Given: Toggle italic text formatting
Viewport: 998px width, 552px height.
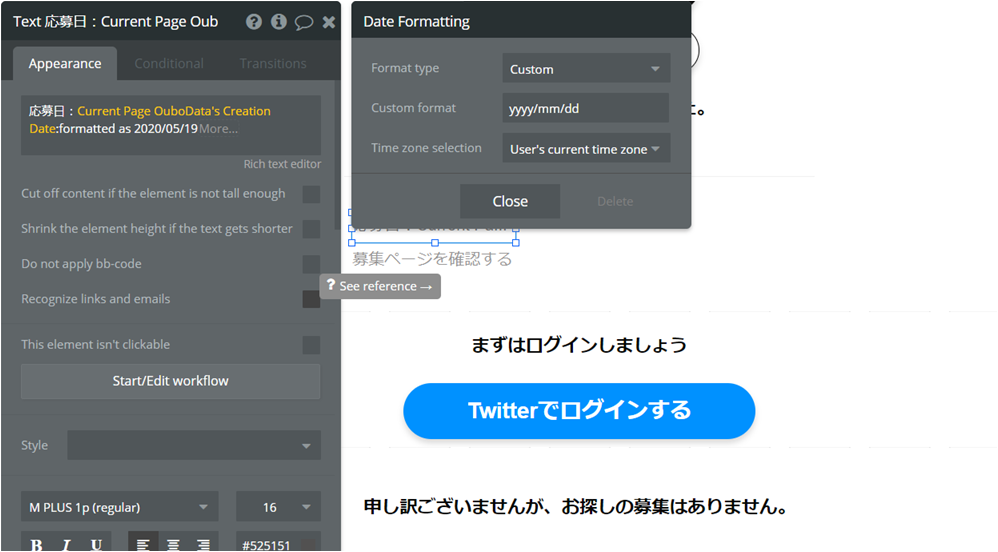Looking at the screenshot, I should click(x=66, y=544).
